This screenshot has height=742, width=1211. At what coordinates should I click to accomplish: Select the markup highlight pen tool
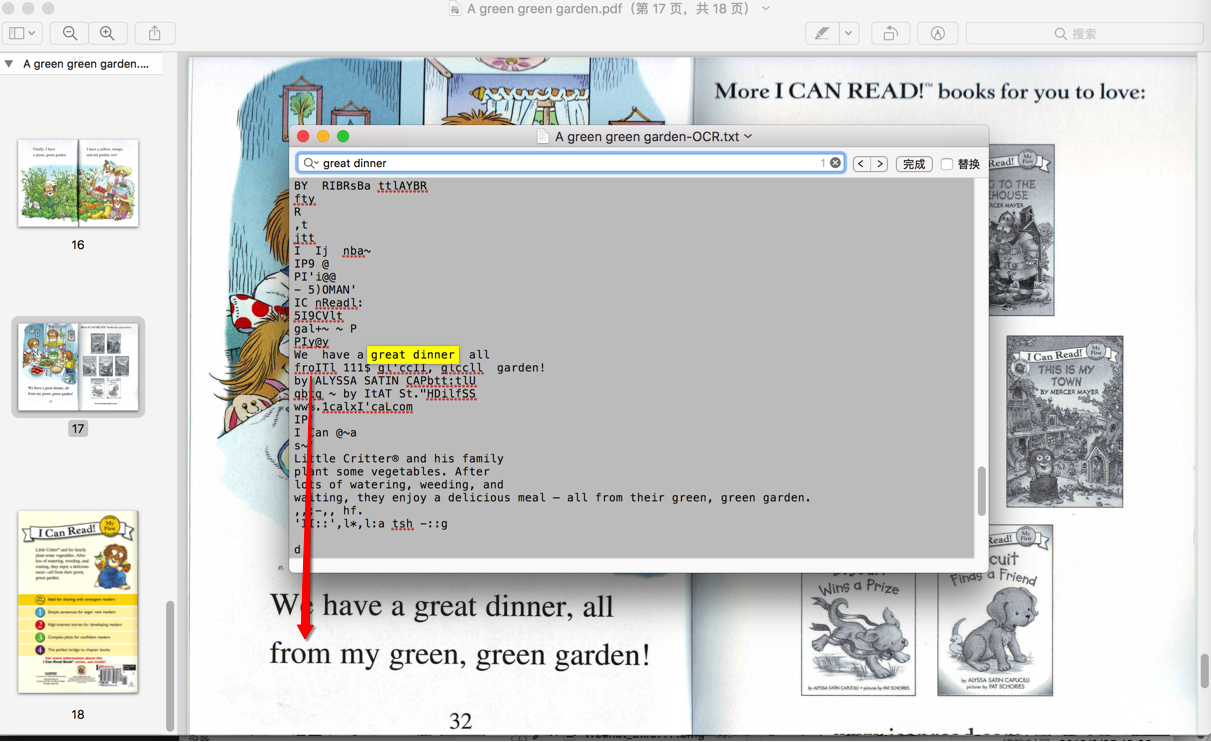tap(822, 33)
